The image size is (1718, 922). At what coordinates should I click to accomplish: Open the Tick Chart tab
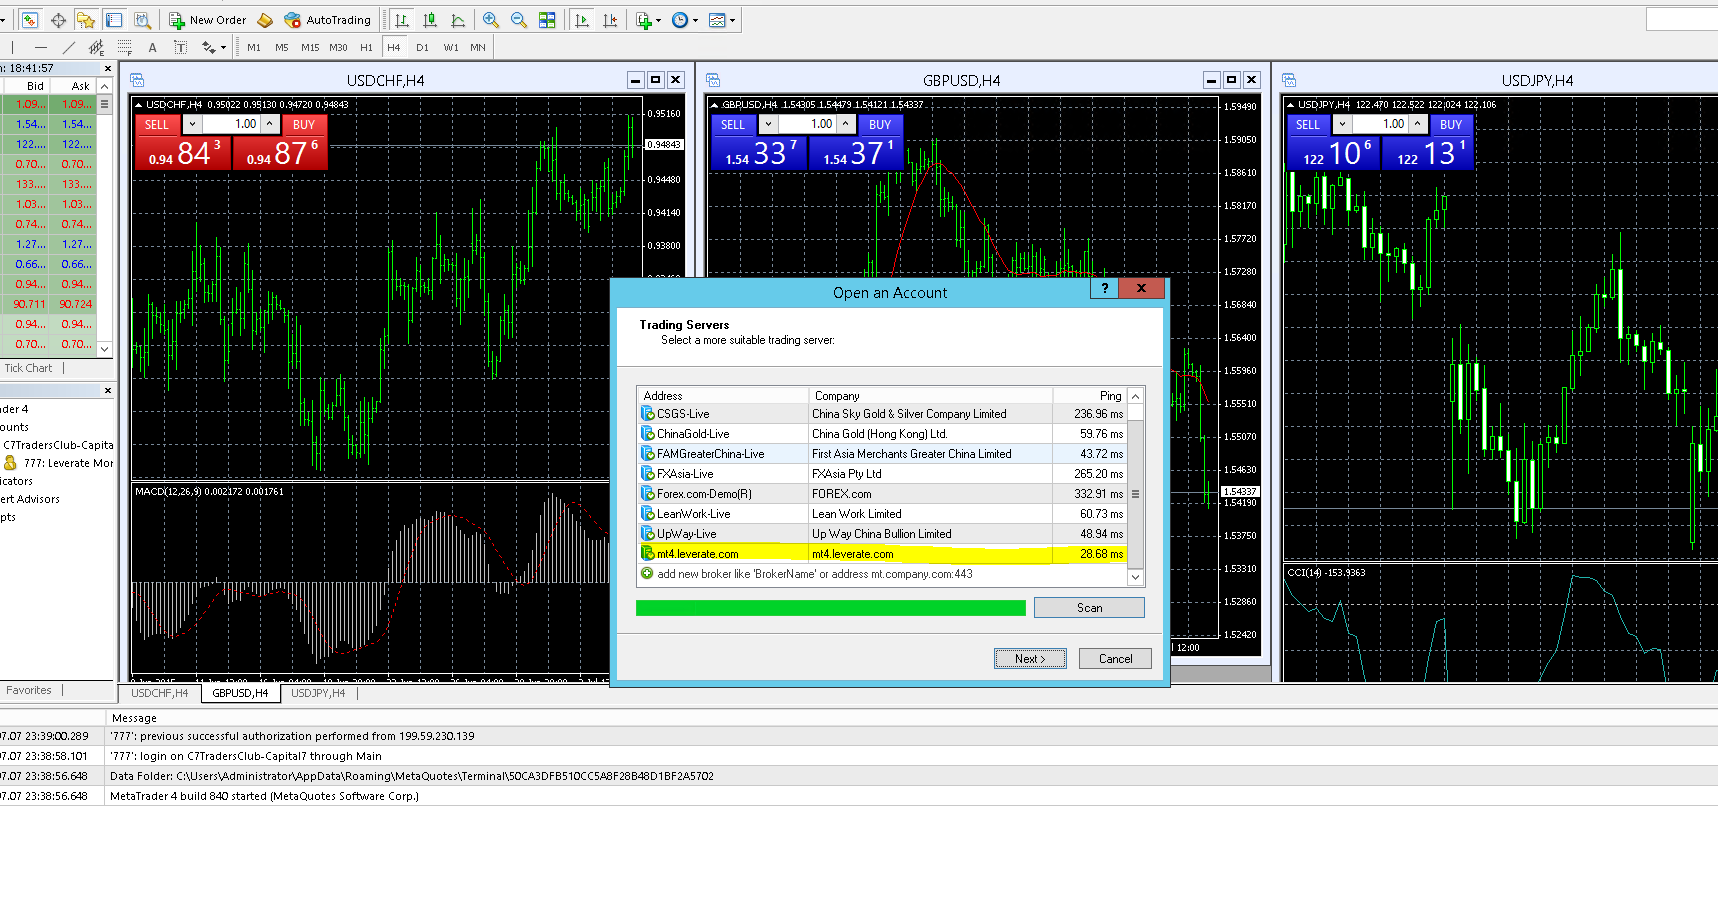click(28, 368)
